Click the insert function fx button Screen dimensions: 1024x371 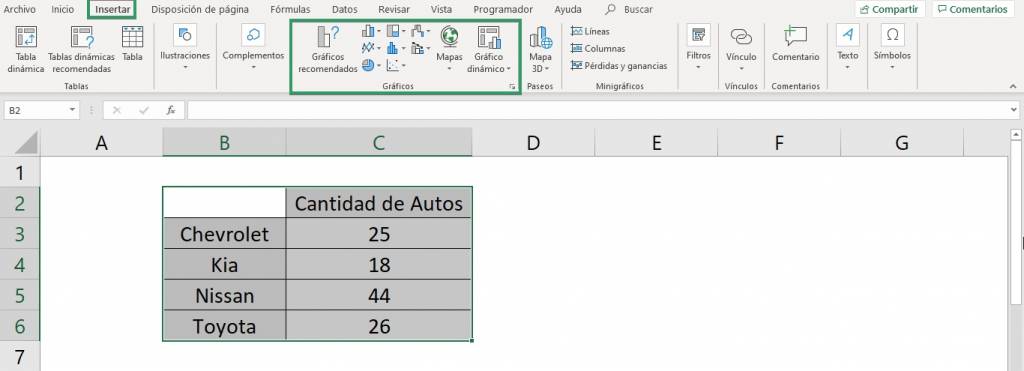170,110
